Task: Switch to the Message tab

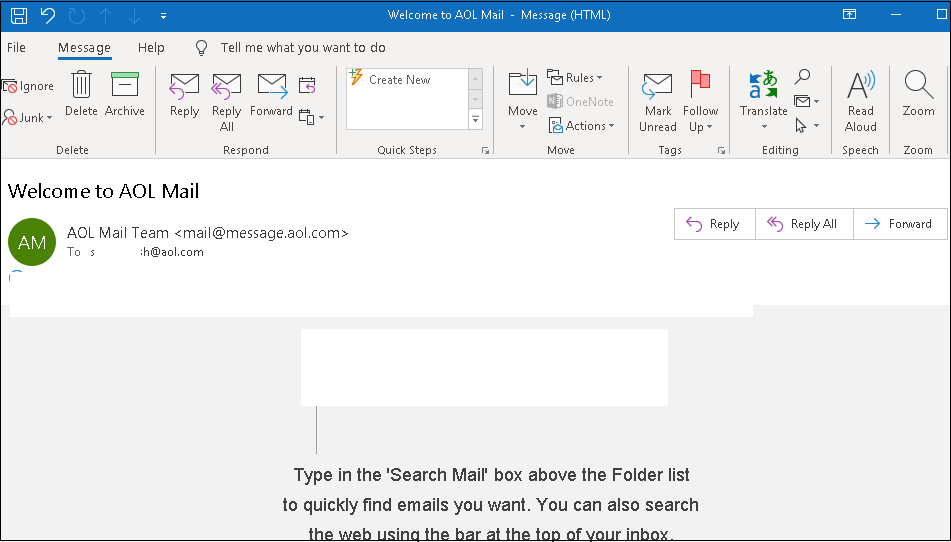Action: point(84,47)
